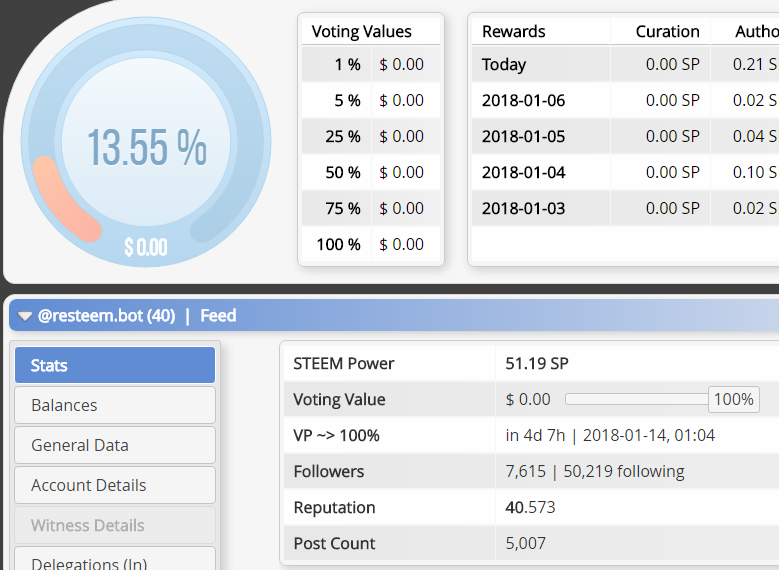
Task: Open the Feed link in header bar
Action: (218, 316)
